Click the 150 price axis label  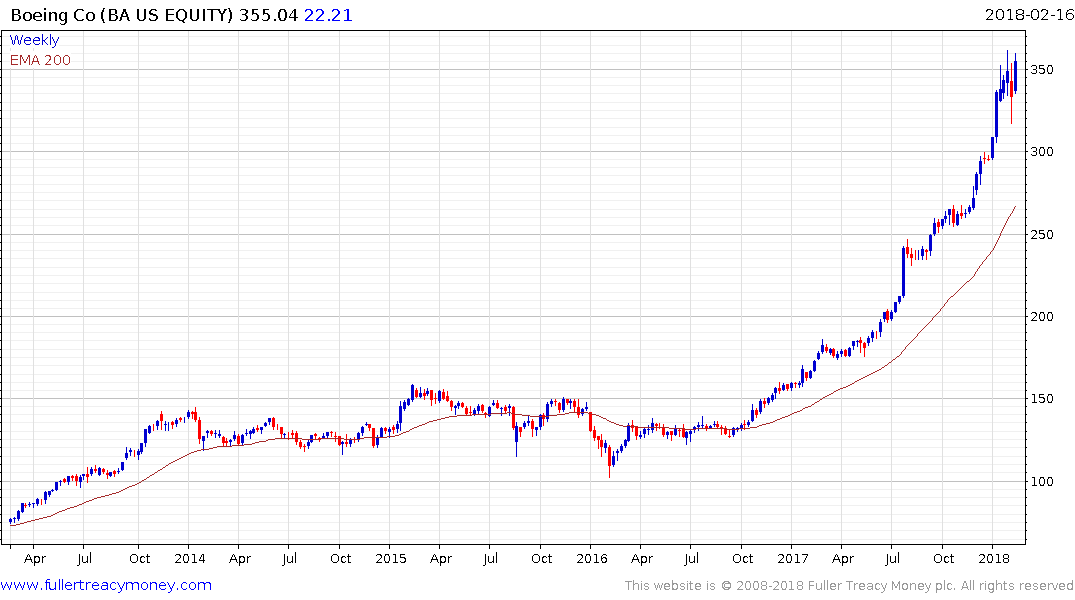pos(1042,398)
